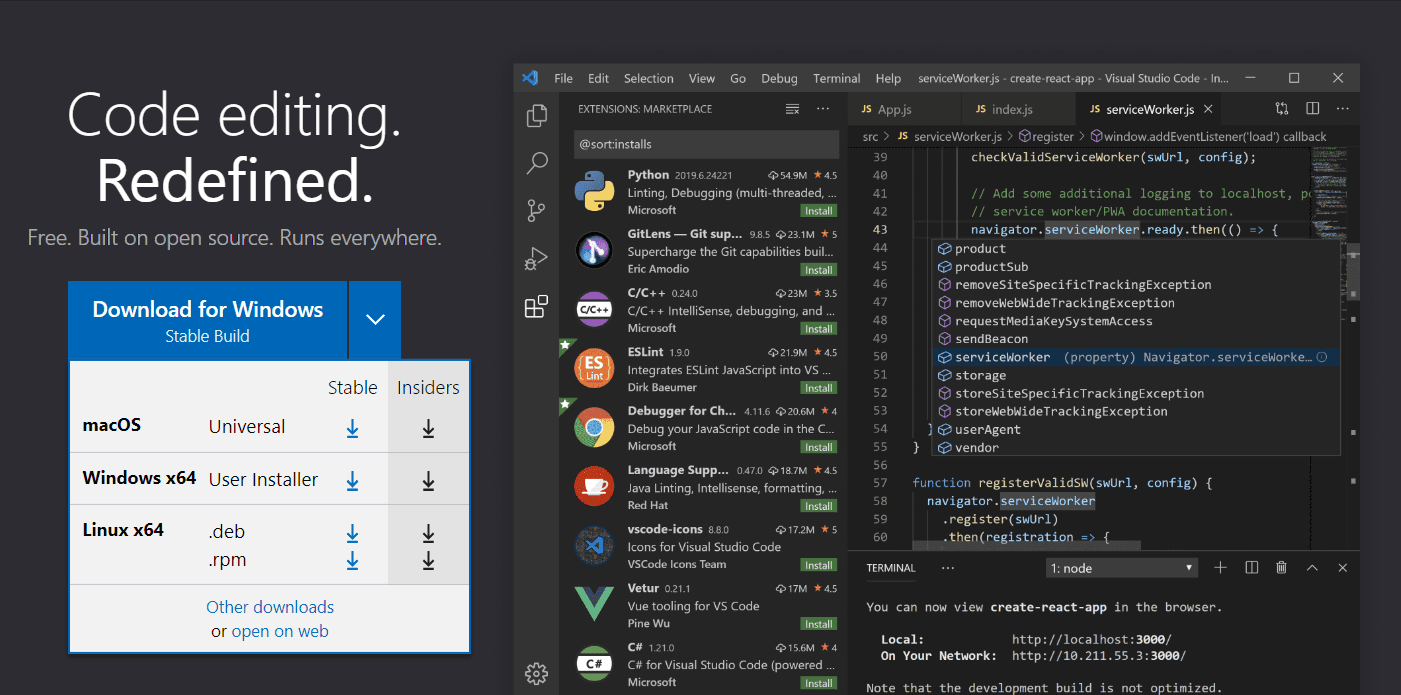The height and width of the screenshot is (695, 1401).
Task: Open the Terminal menu in menu bar
Action: (x=836, y=78)
